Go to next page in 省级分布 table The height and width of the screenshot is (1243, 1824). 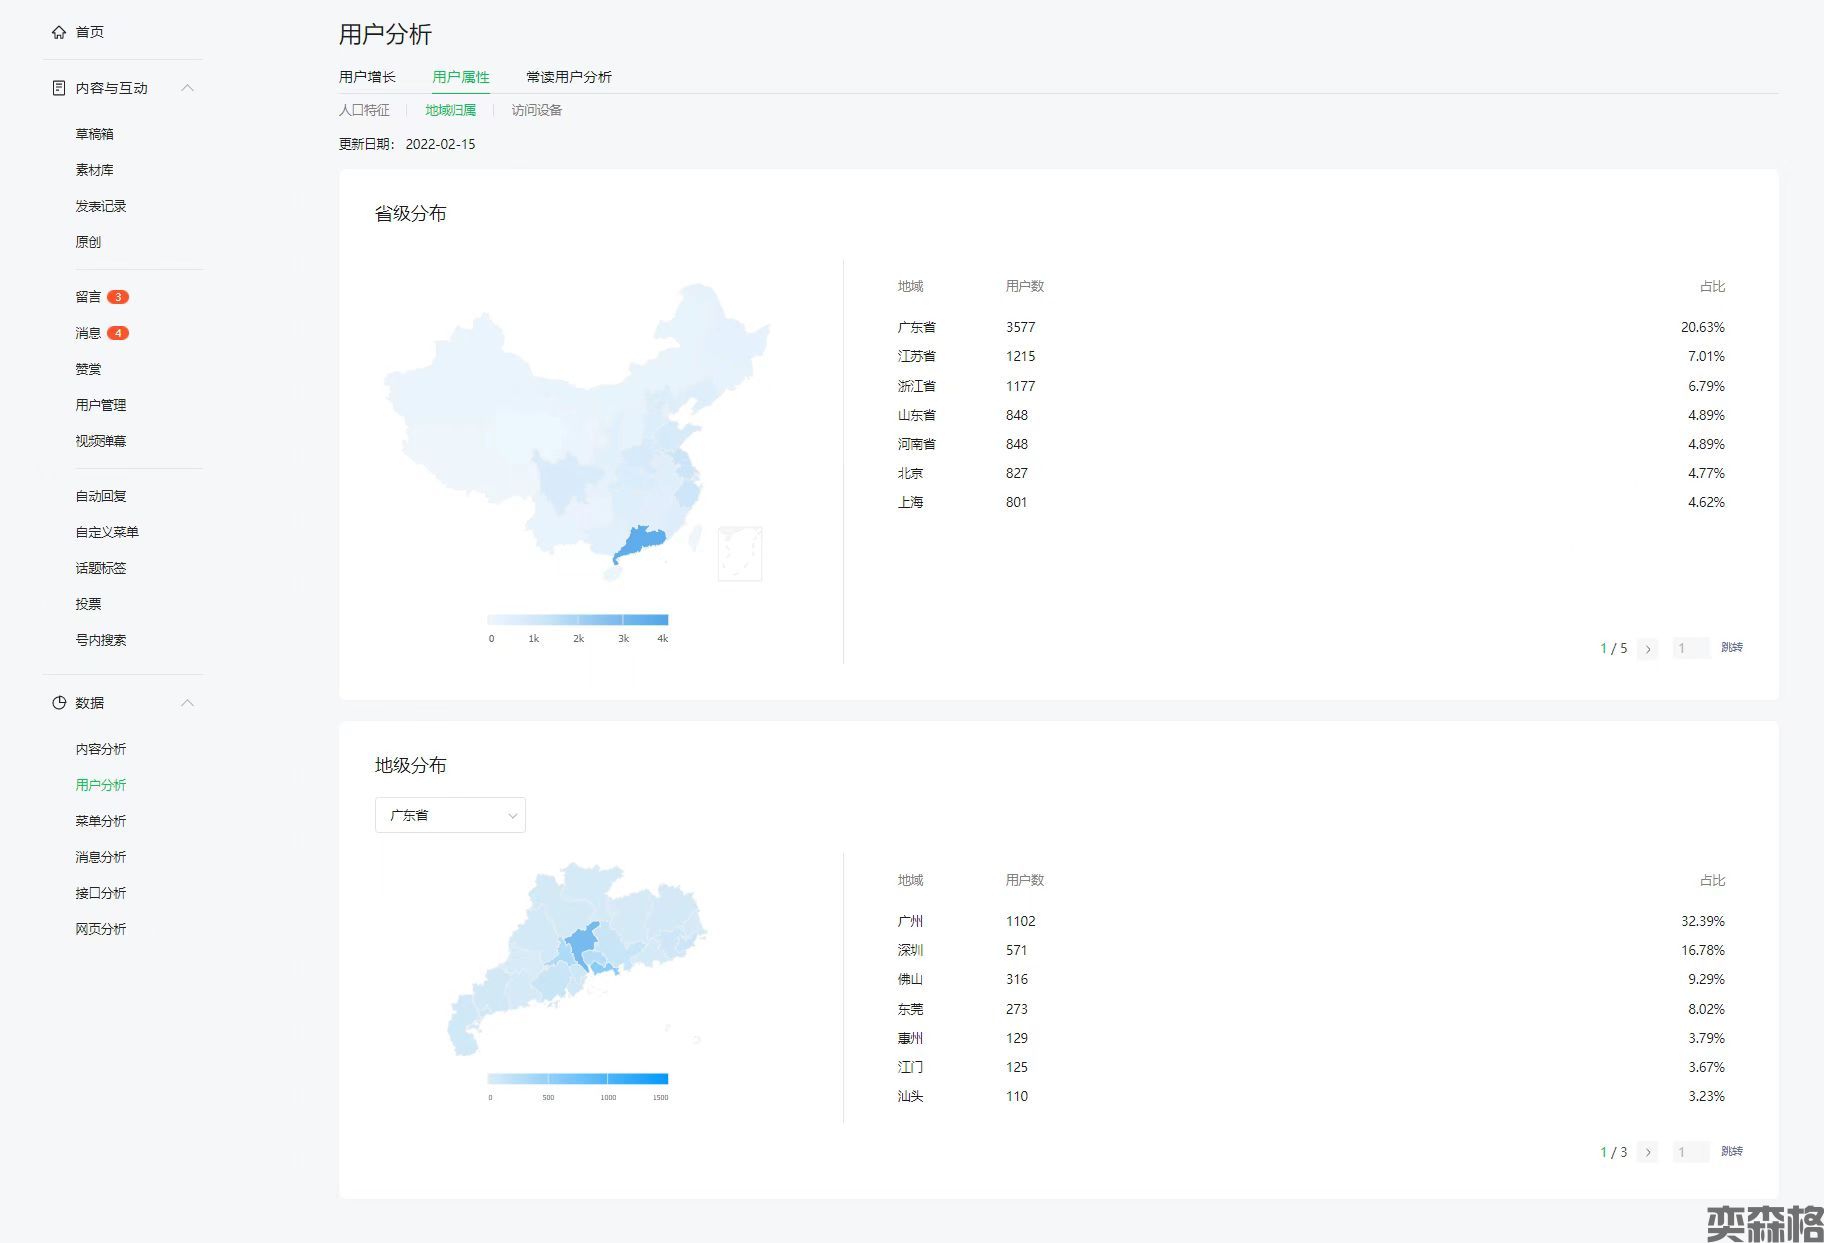tap(1648, 649)
